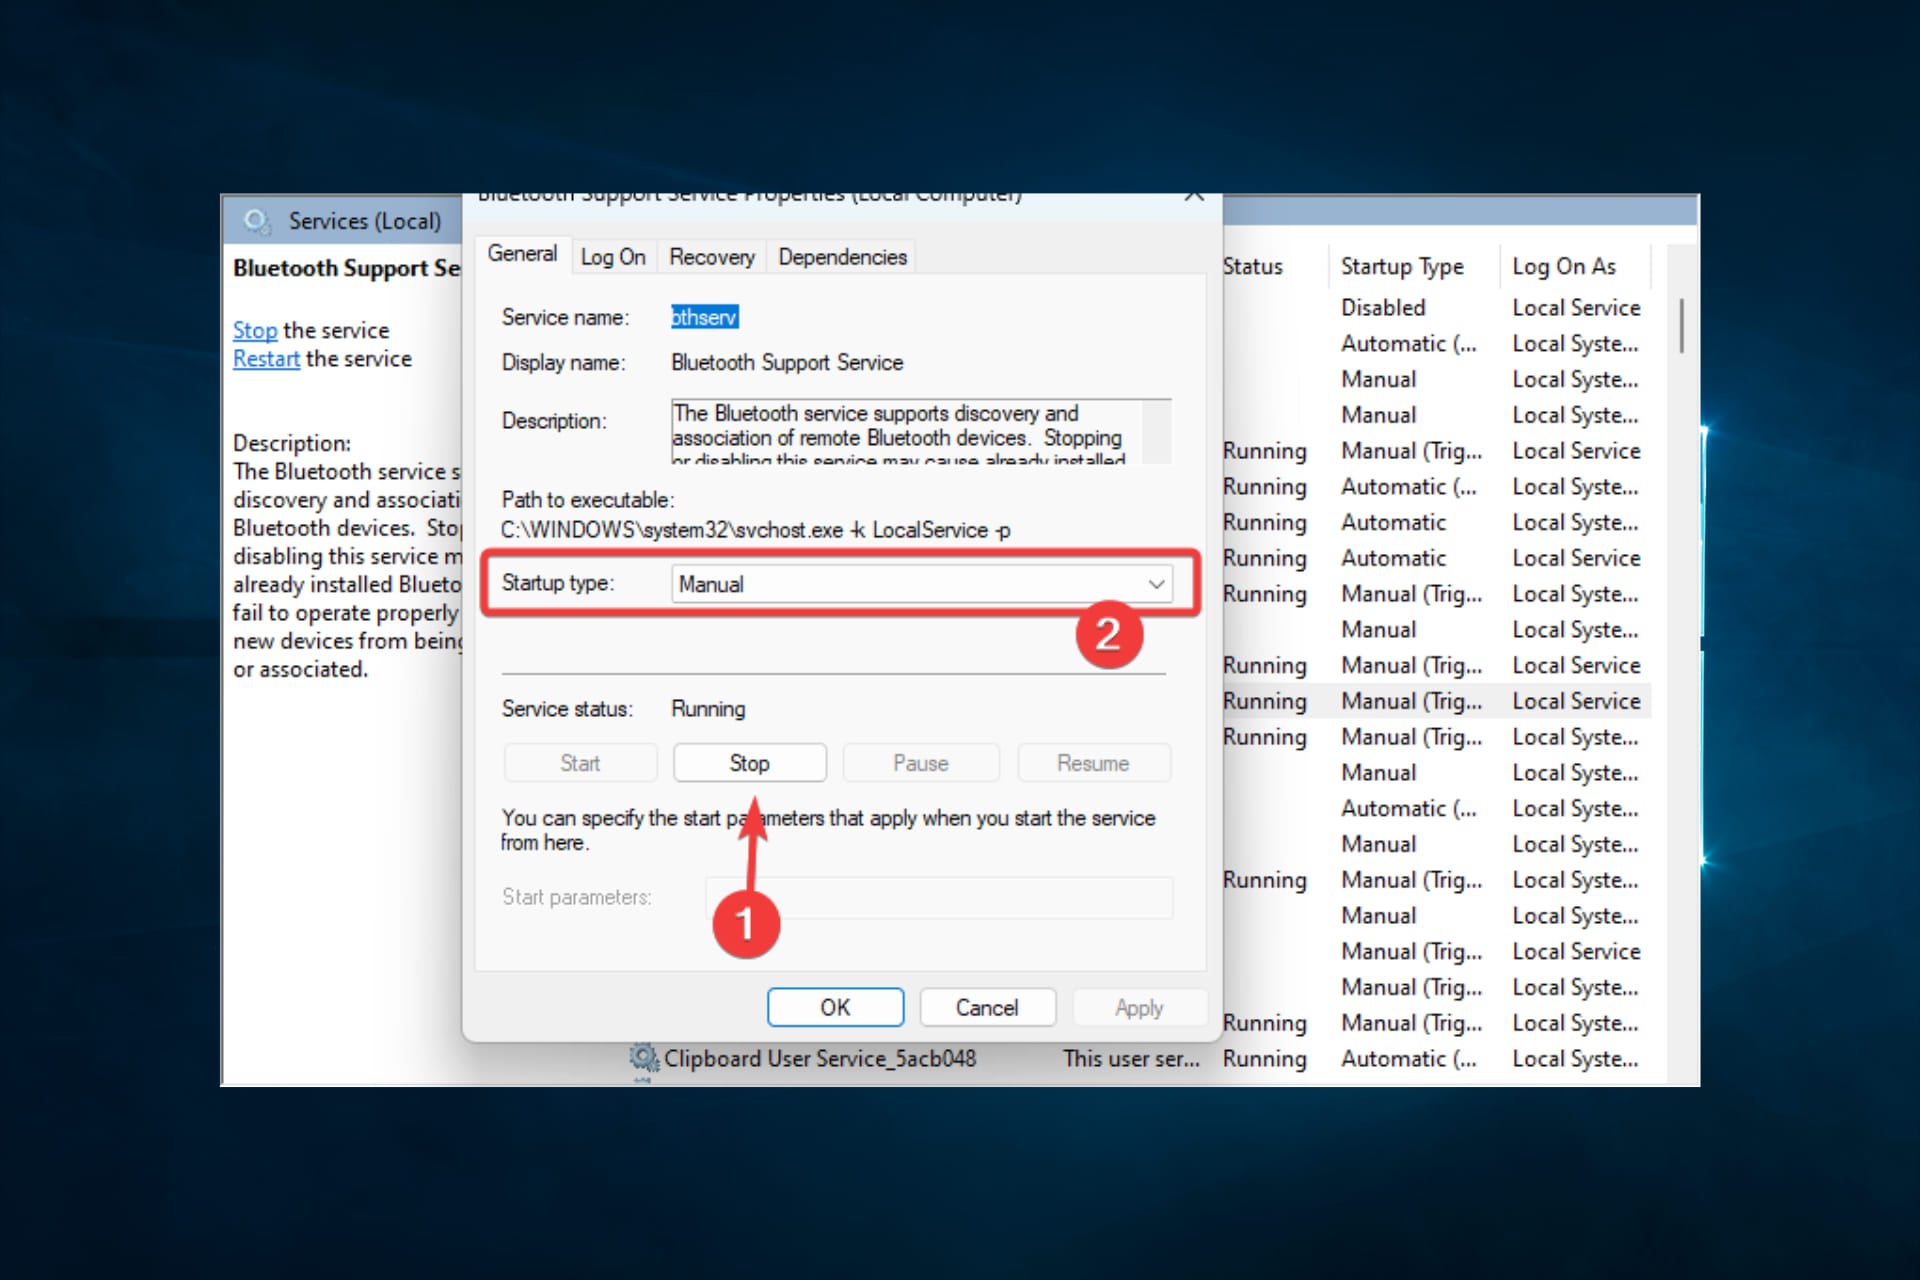Switch to the Log On tab

coord(612,257)
